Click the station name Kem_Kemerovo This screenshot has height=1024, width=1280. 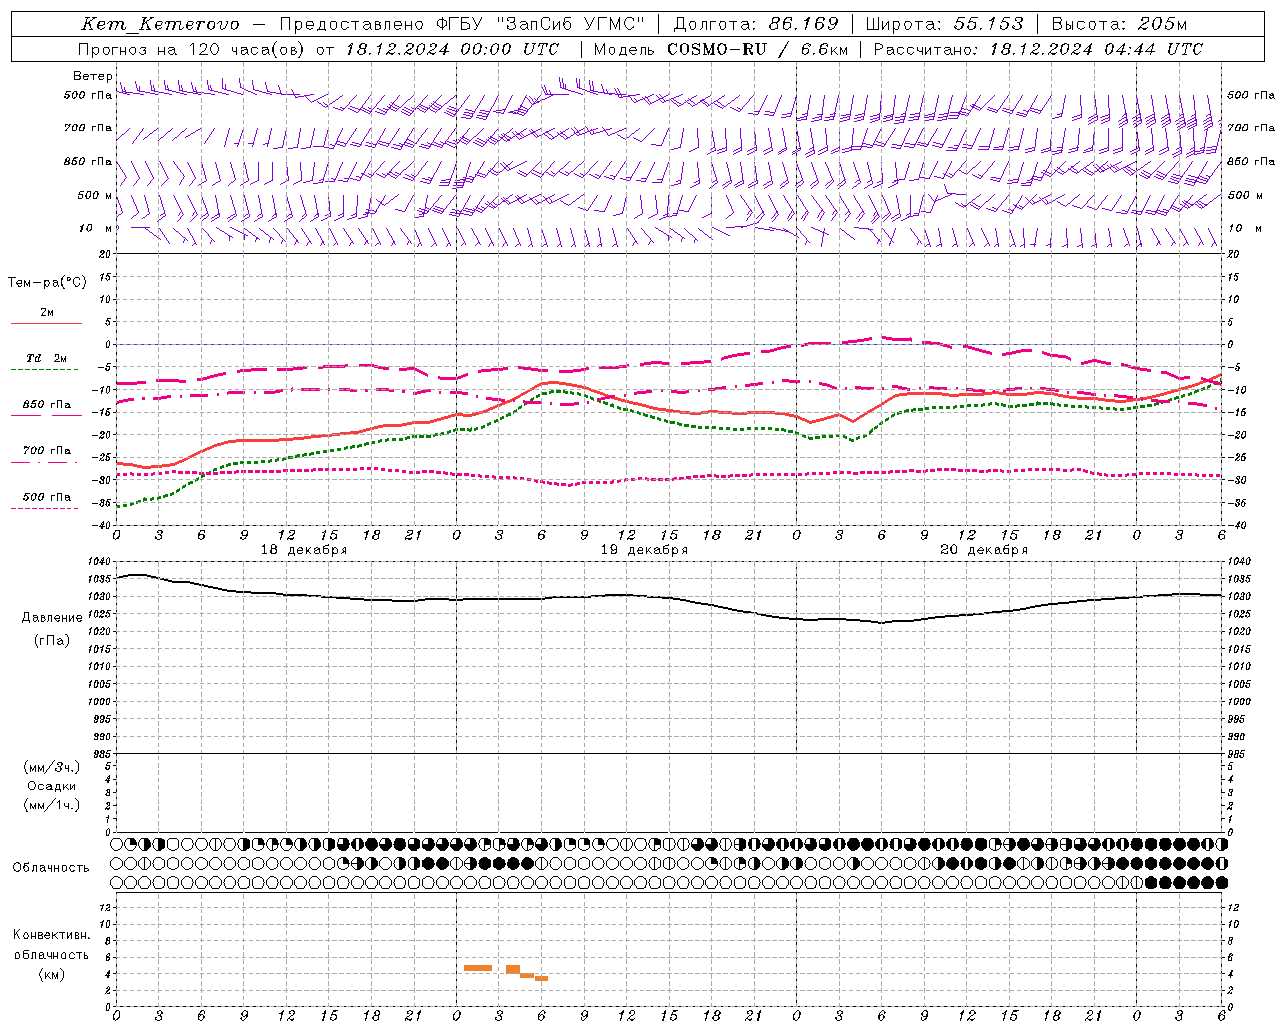pyautogui.click(x=160, y=24)
